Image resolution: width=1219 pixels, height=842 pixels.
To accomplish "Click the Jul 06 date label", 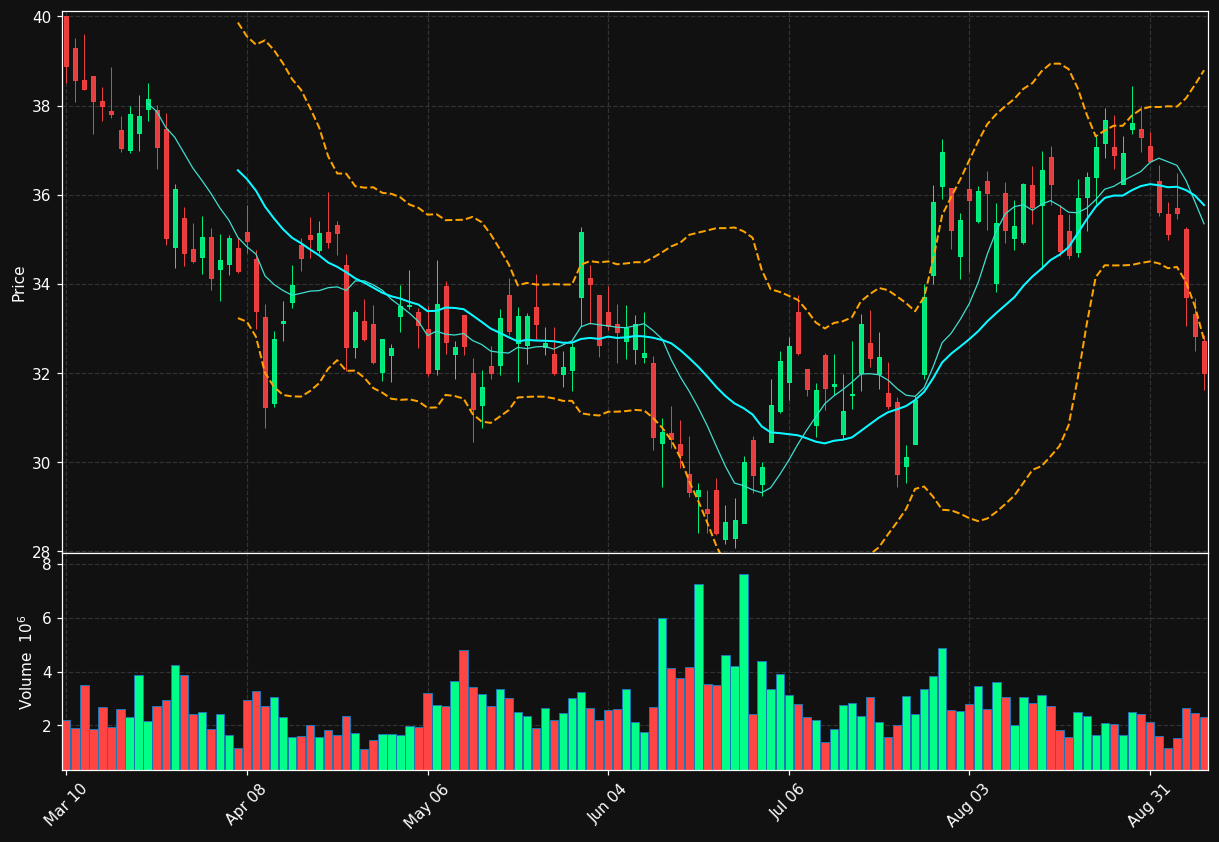I will (x=787, y=804).
